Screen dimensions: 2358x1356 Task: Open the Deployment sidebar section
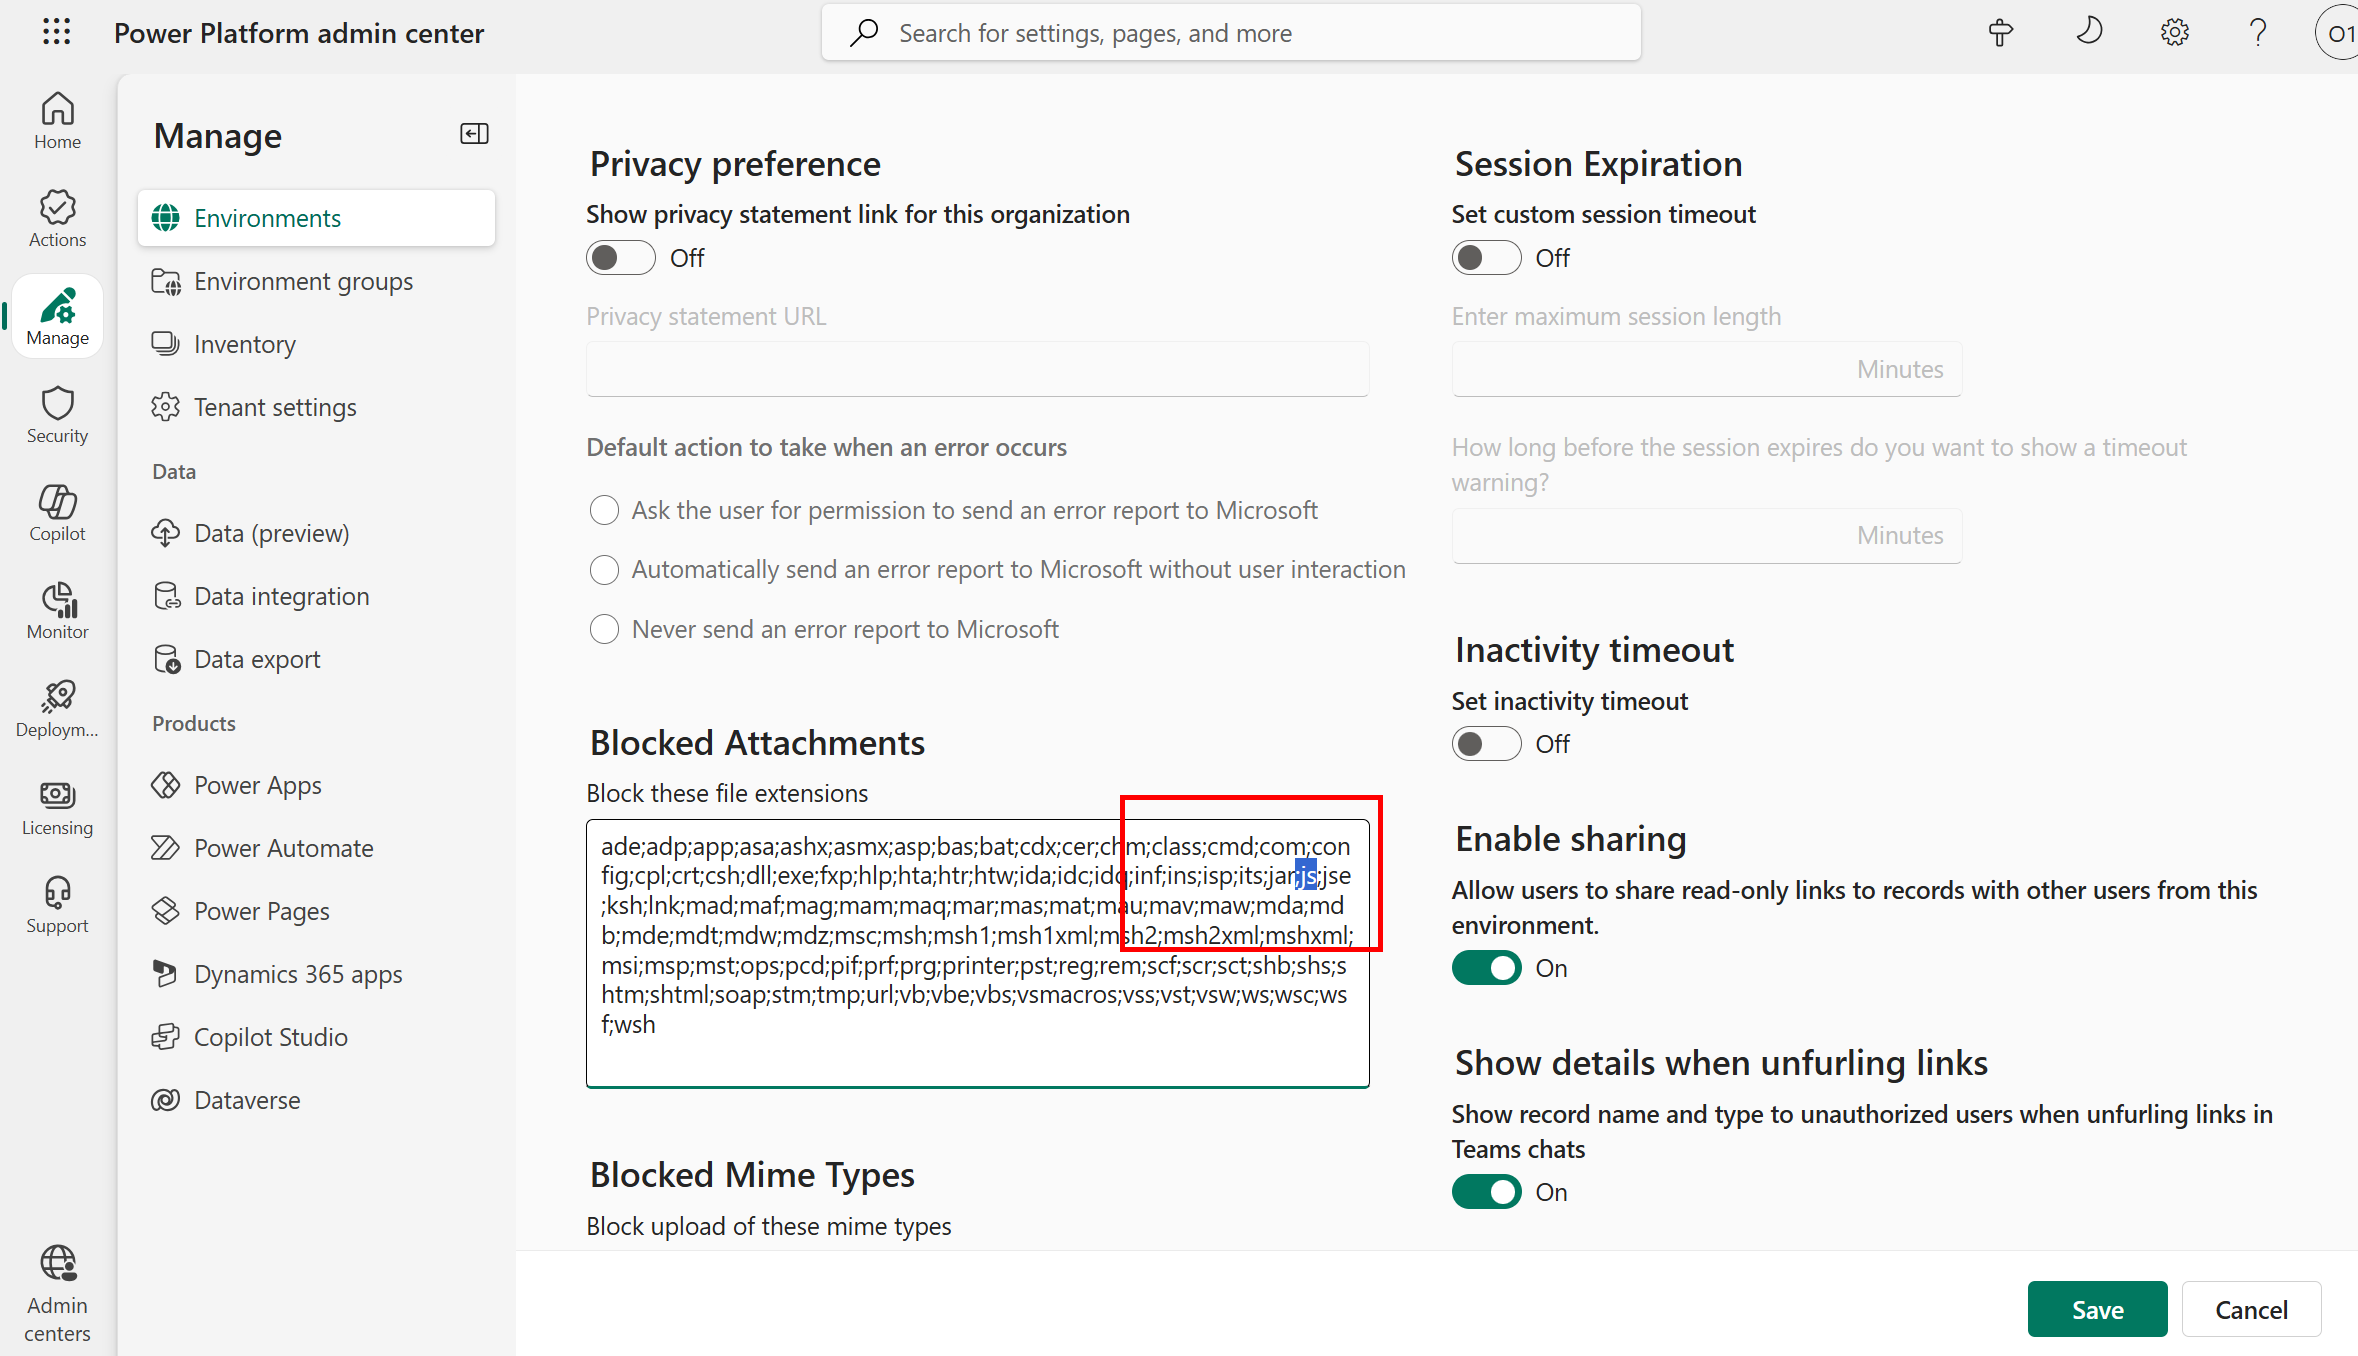click(x=57, y=708)
